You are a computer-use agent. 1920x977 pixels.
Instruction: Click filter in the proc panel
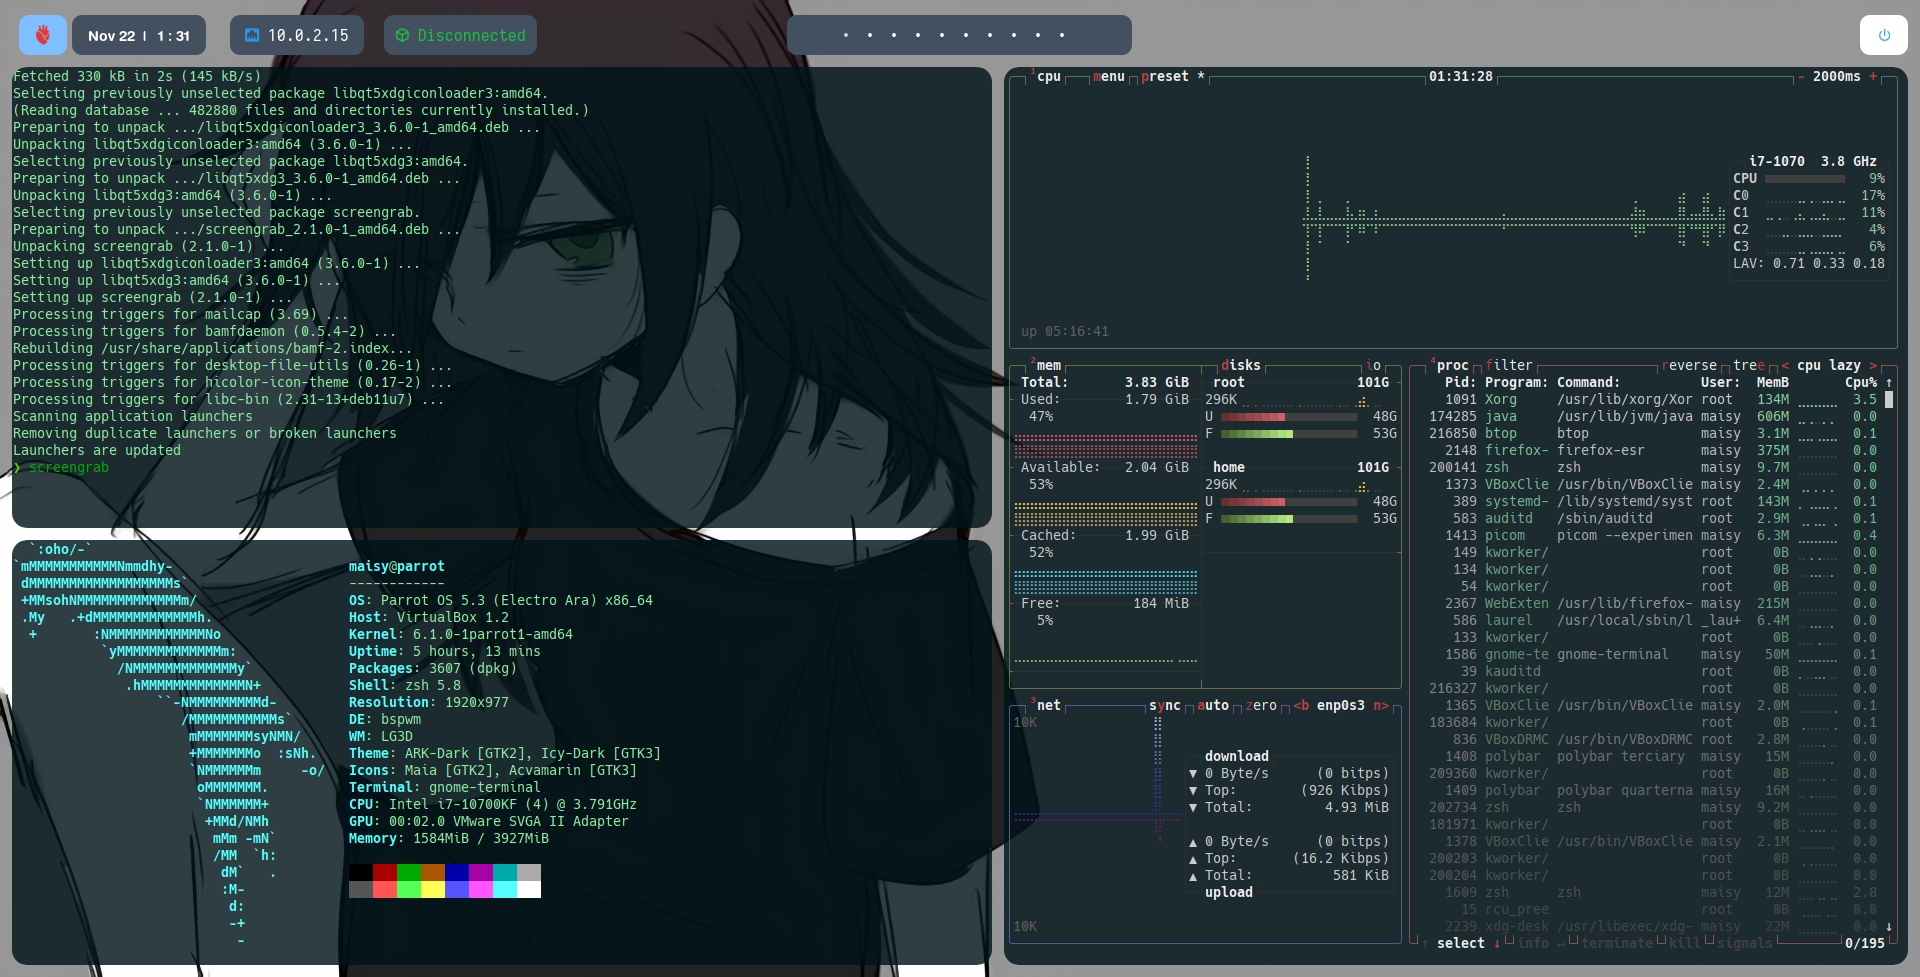coord(1509,366)
